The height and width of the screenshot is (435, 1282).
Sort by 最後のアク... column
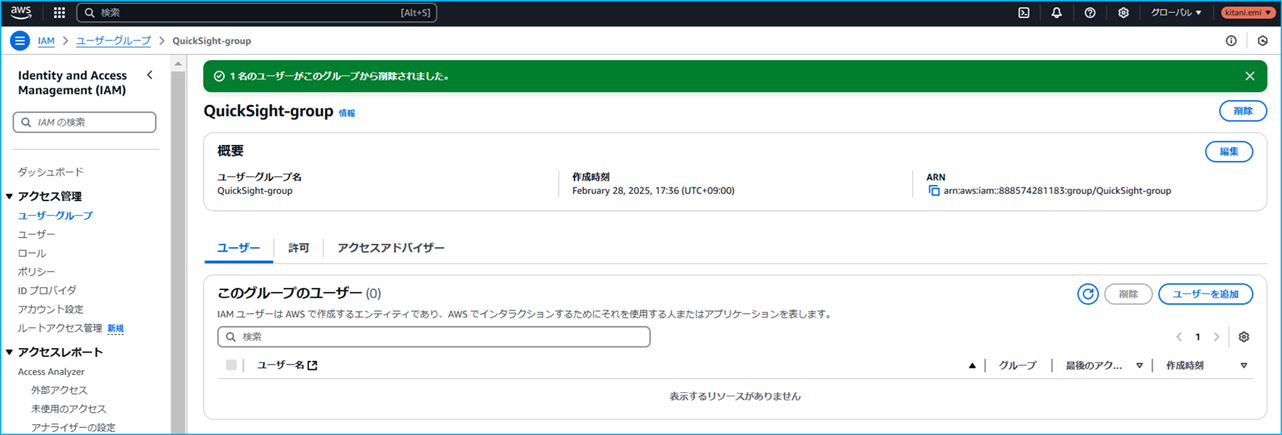(1139, 366)
